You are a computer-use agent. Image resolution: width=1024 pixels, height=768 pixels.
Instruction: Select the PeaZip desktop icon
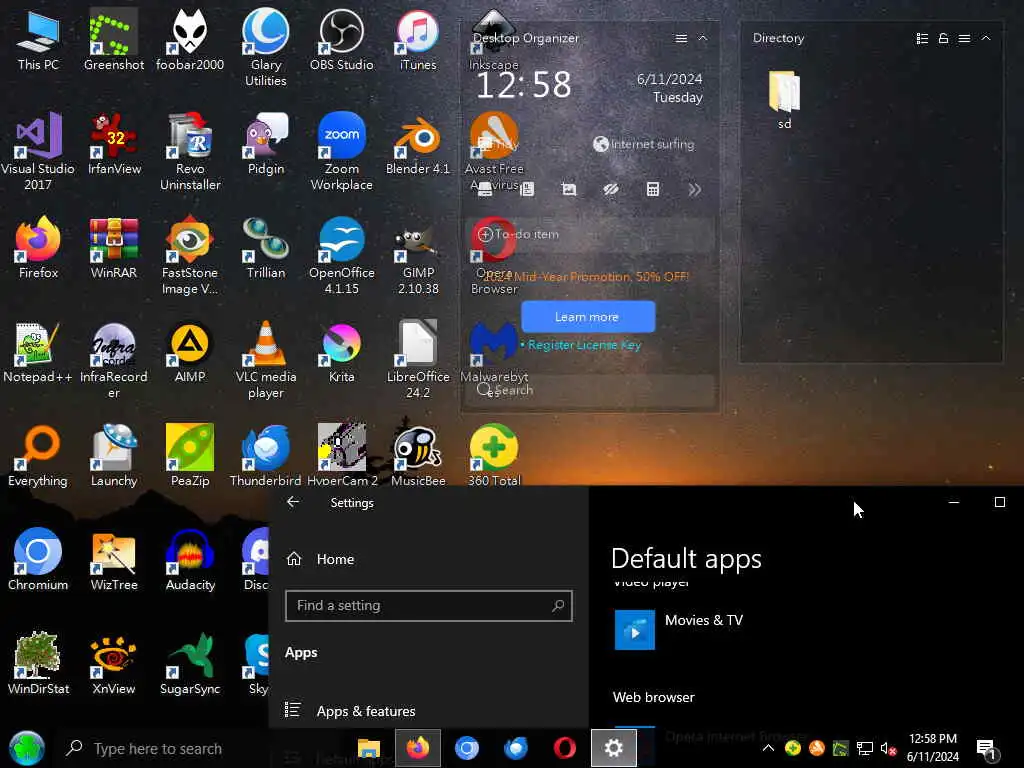(190, 455)
